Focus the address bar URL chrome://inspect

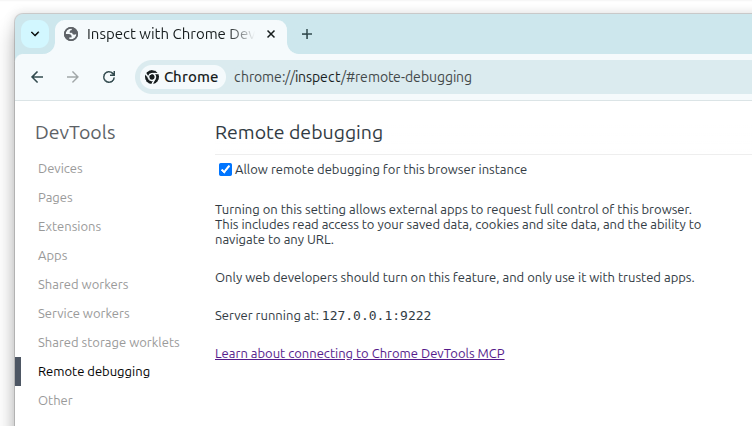click(352, 77)
